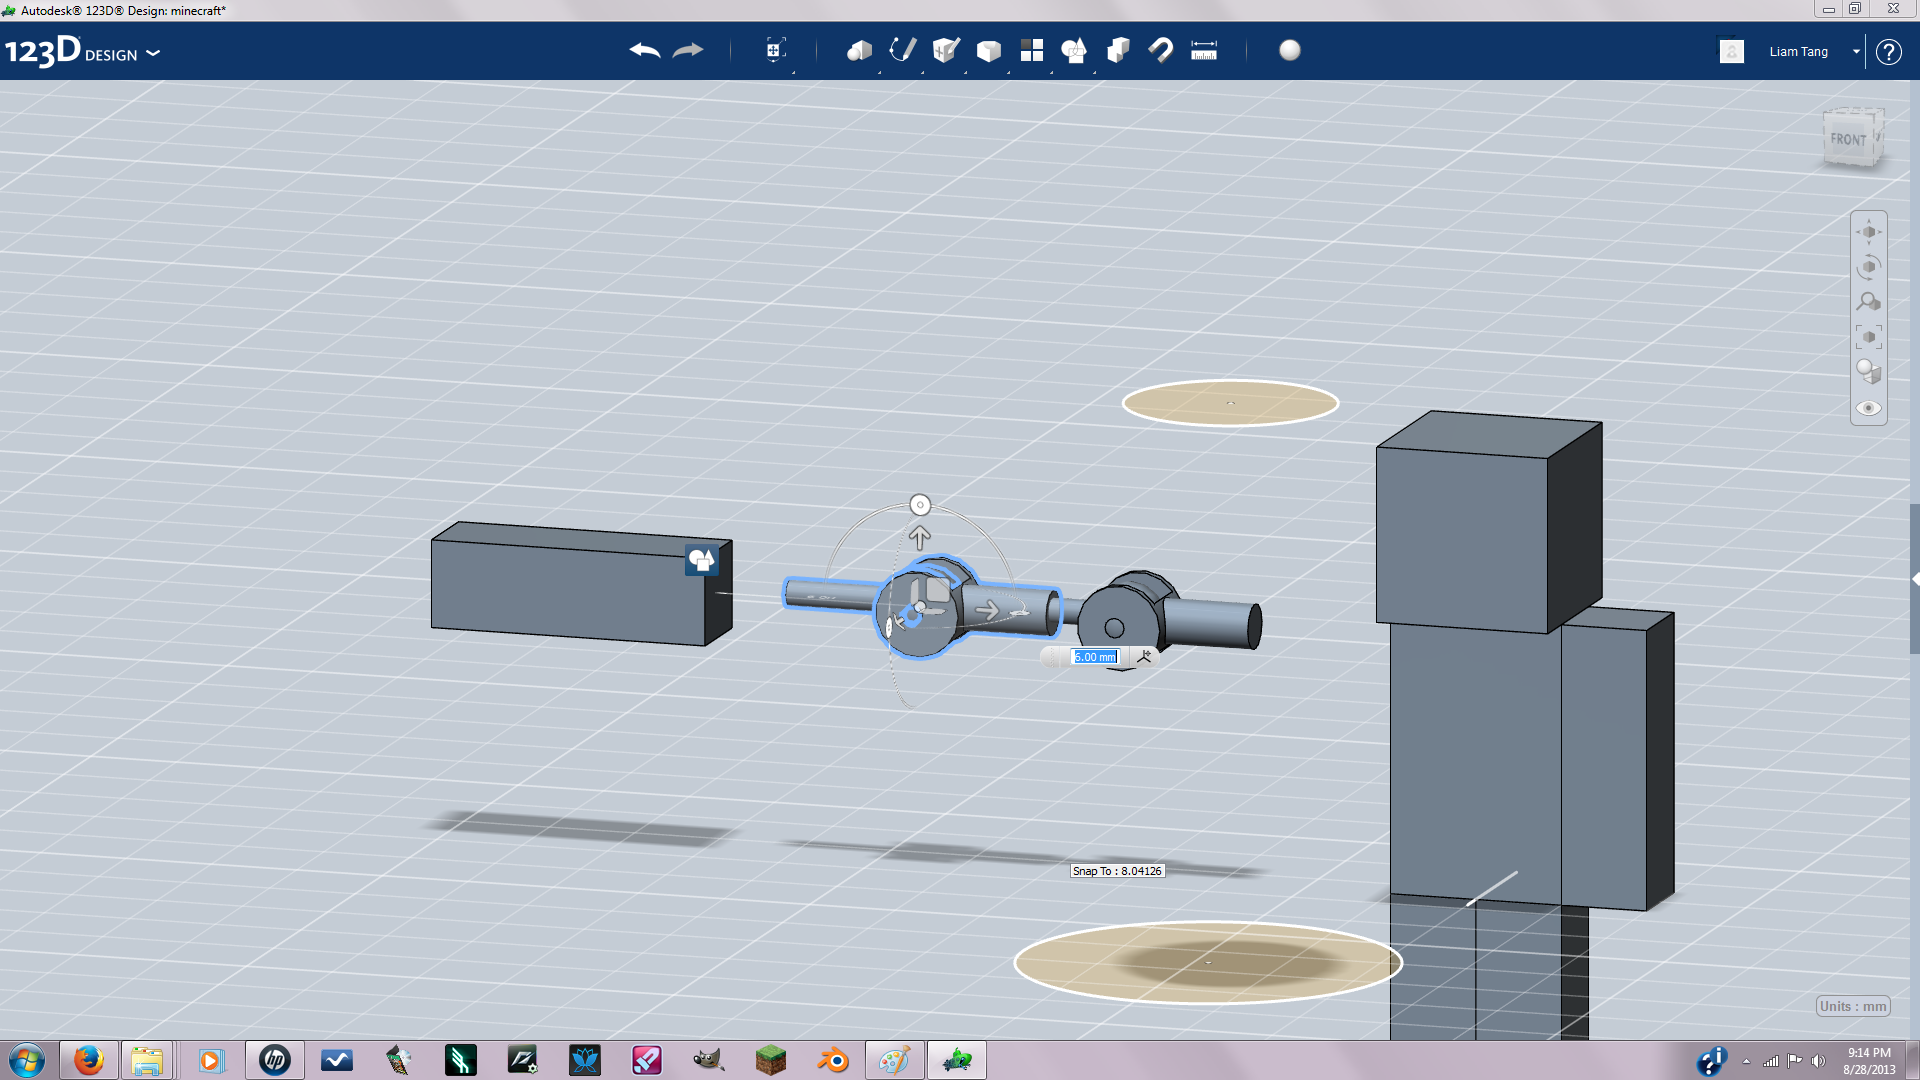Viewport: 1920px width, 1080px height.
Task: Select the Measure ruler tool
Action: pos(1204,50)
